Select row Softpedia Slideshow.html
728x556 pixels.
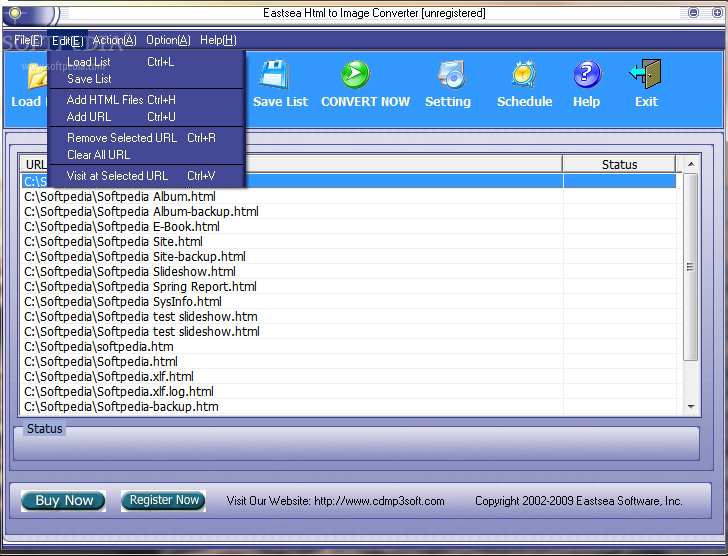[x=348, y=272]
